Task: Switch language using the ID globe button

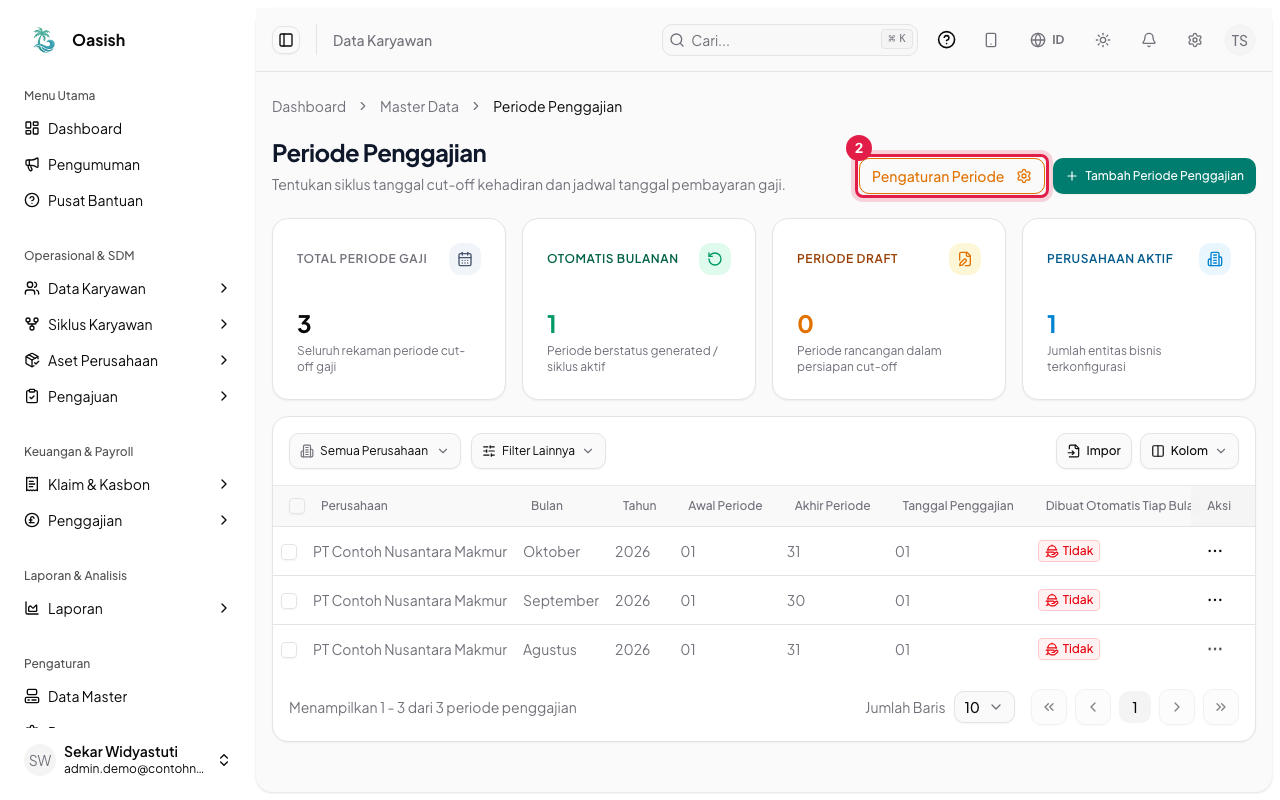Action: pos(1047,40)
